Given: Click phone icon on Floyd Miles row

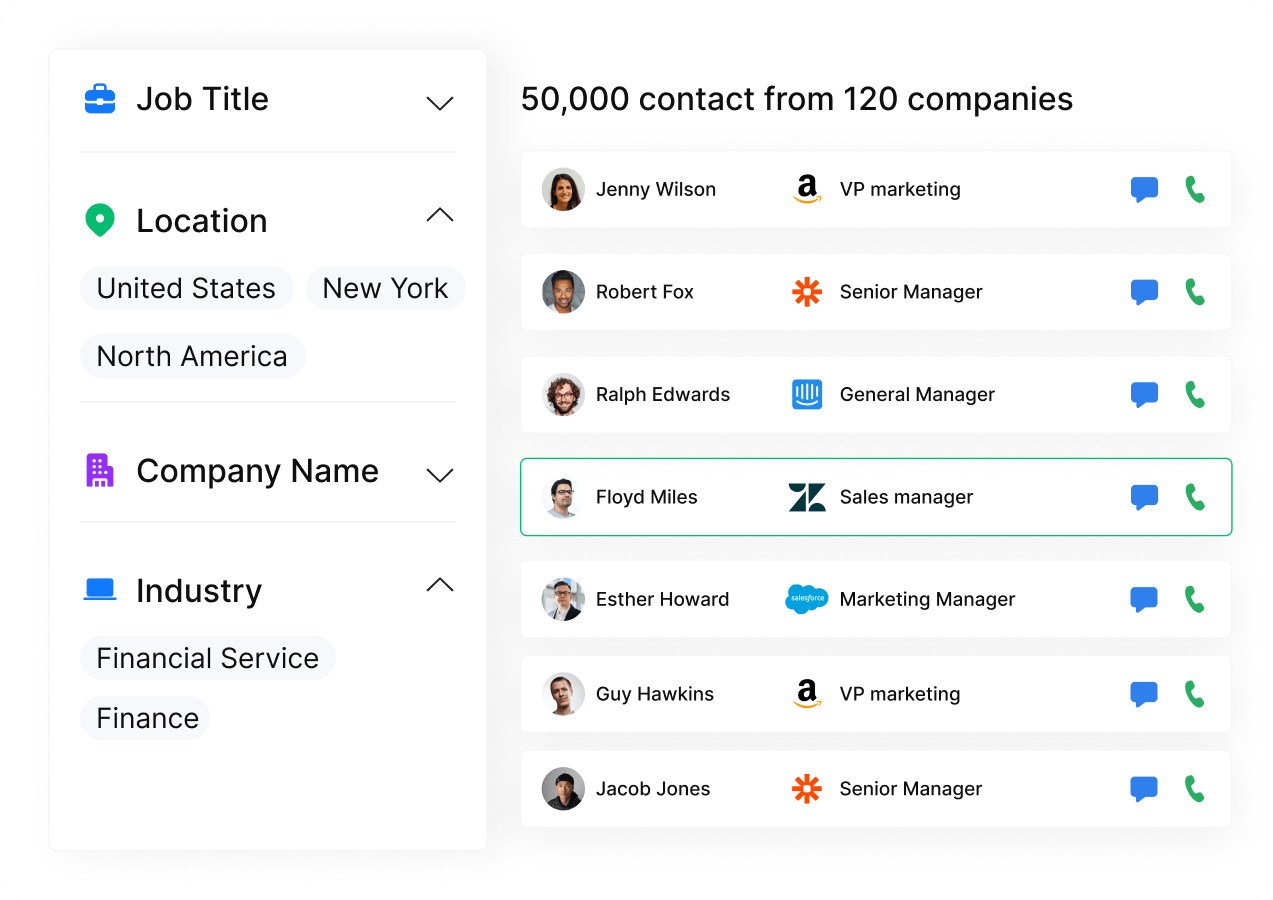Looking at the screenshot, I should pos(1195,497).
